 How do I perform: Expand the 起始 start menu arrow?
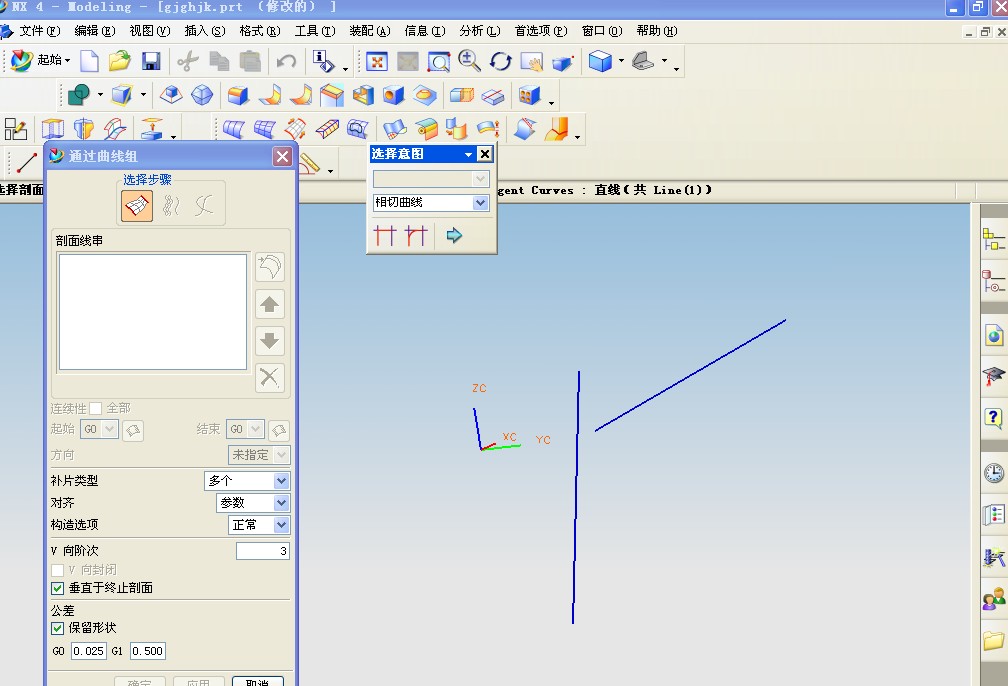[x=67, y=60]
